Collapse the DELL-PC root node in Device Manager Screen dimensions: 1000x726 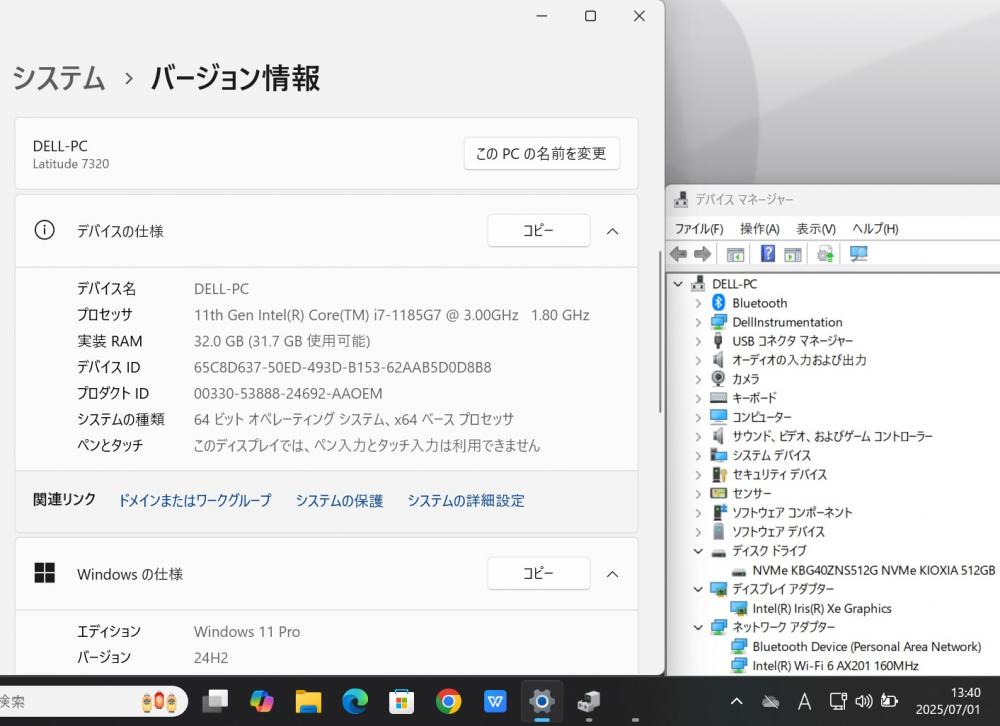679,284
